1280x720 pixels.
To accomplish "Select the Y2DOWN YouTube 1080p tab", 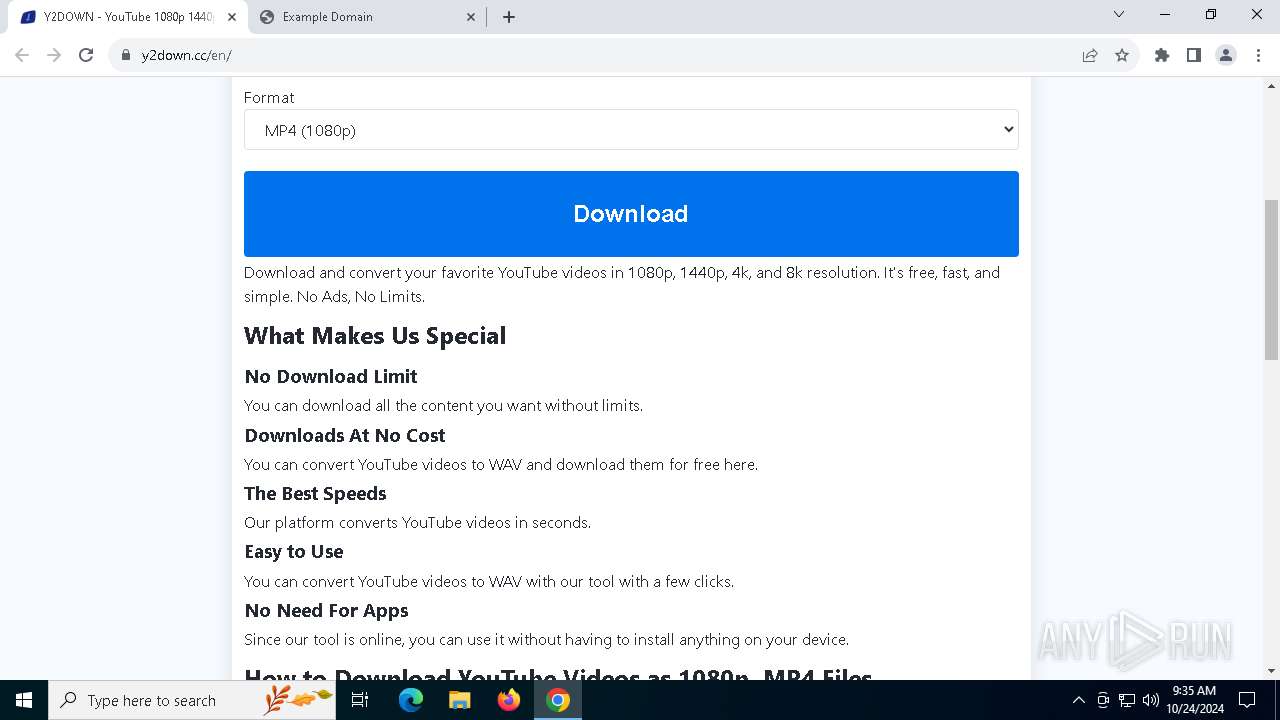I will 128,17.
